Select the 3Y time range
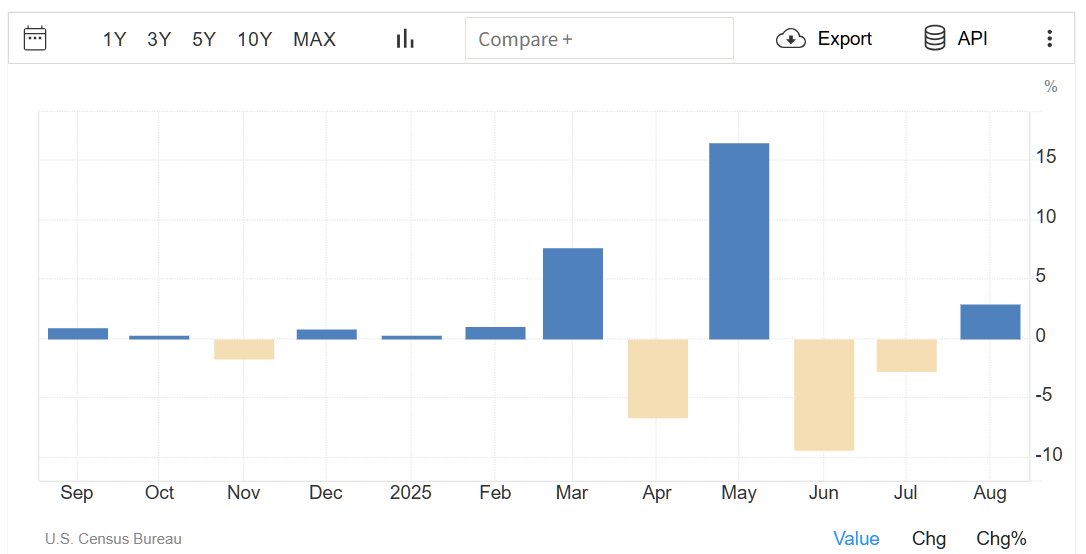 pos(159,40)
